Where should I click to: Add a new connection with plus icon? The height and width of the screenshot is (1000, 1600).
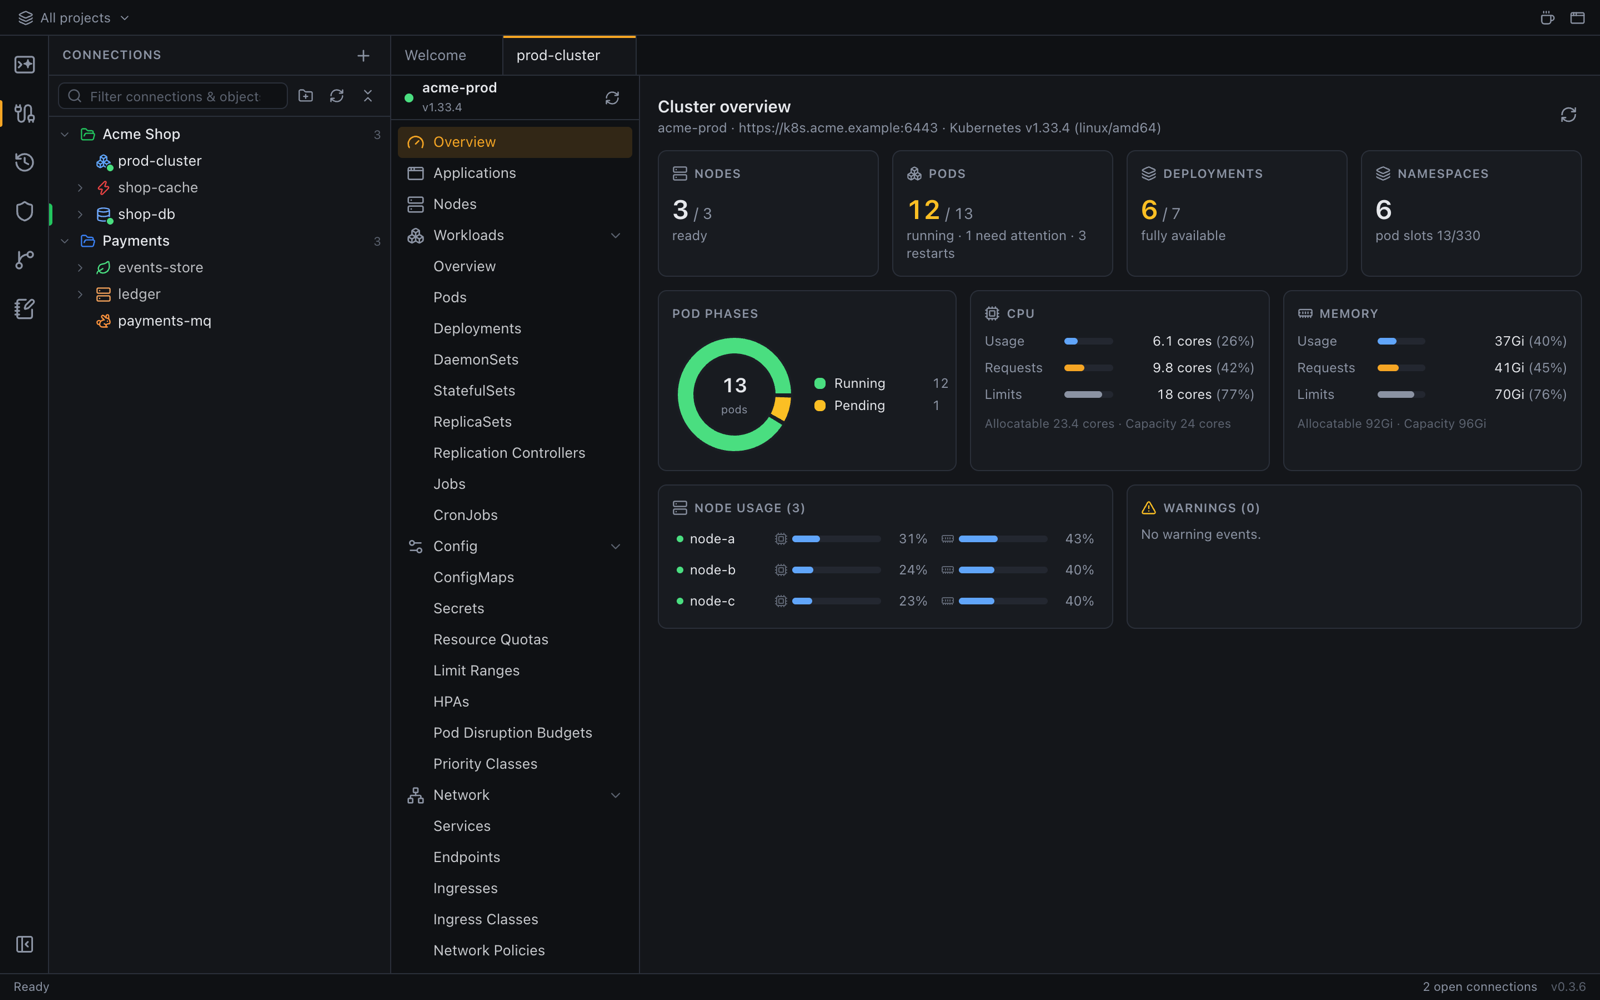point(363,56)
